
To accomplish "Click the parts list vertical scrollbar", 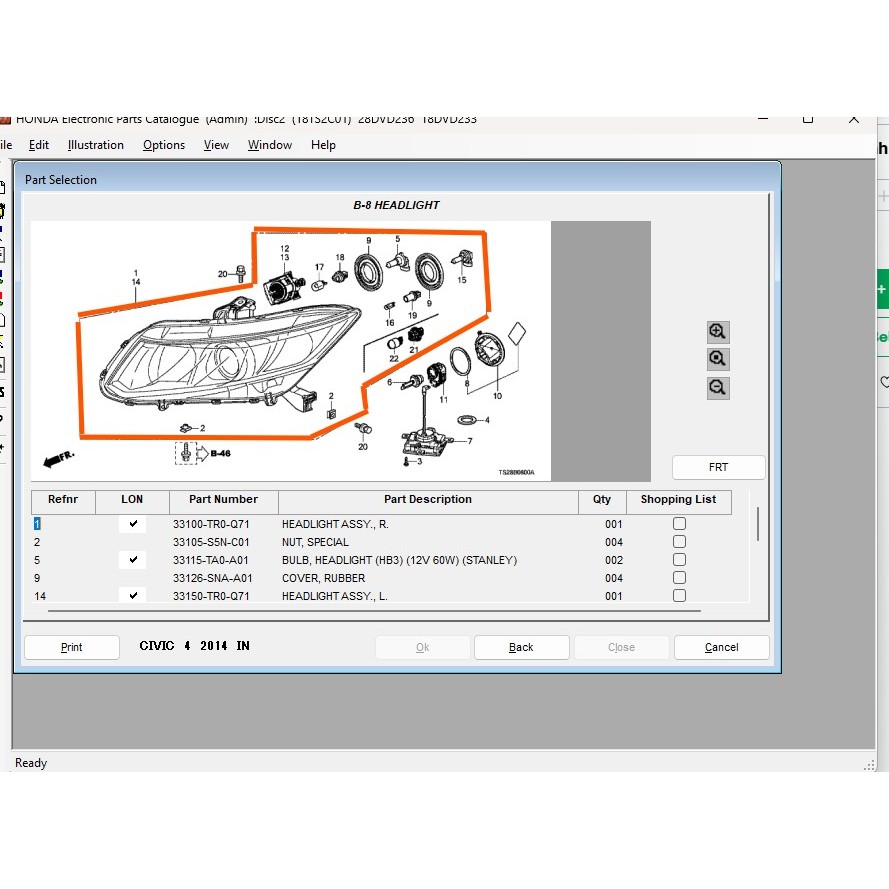I will coord(757,524).
